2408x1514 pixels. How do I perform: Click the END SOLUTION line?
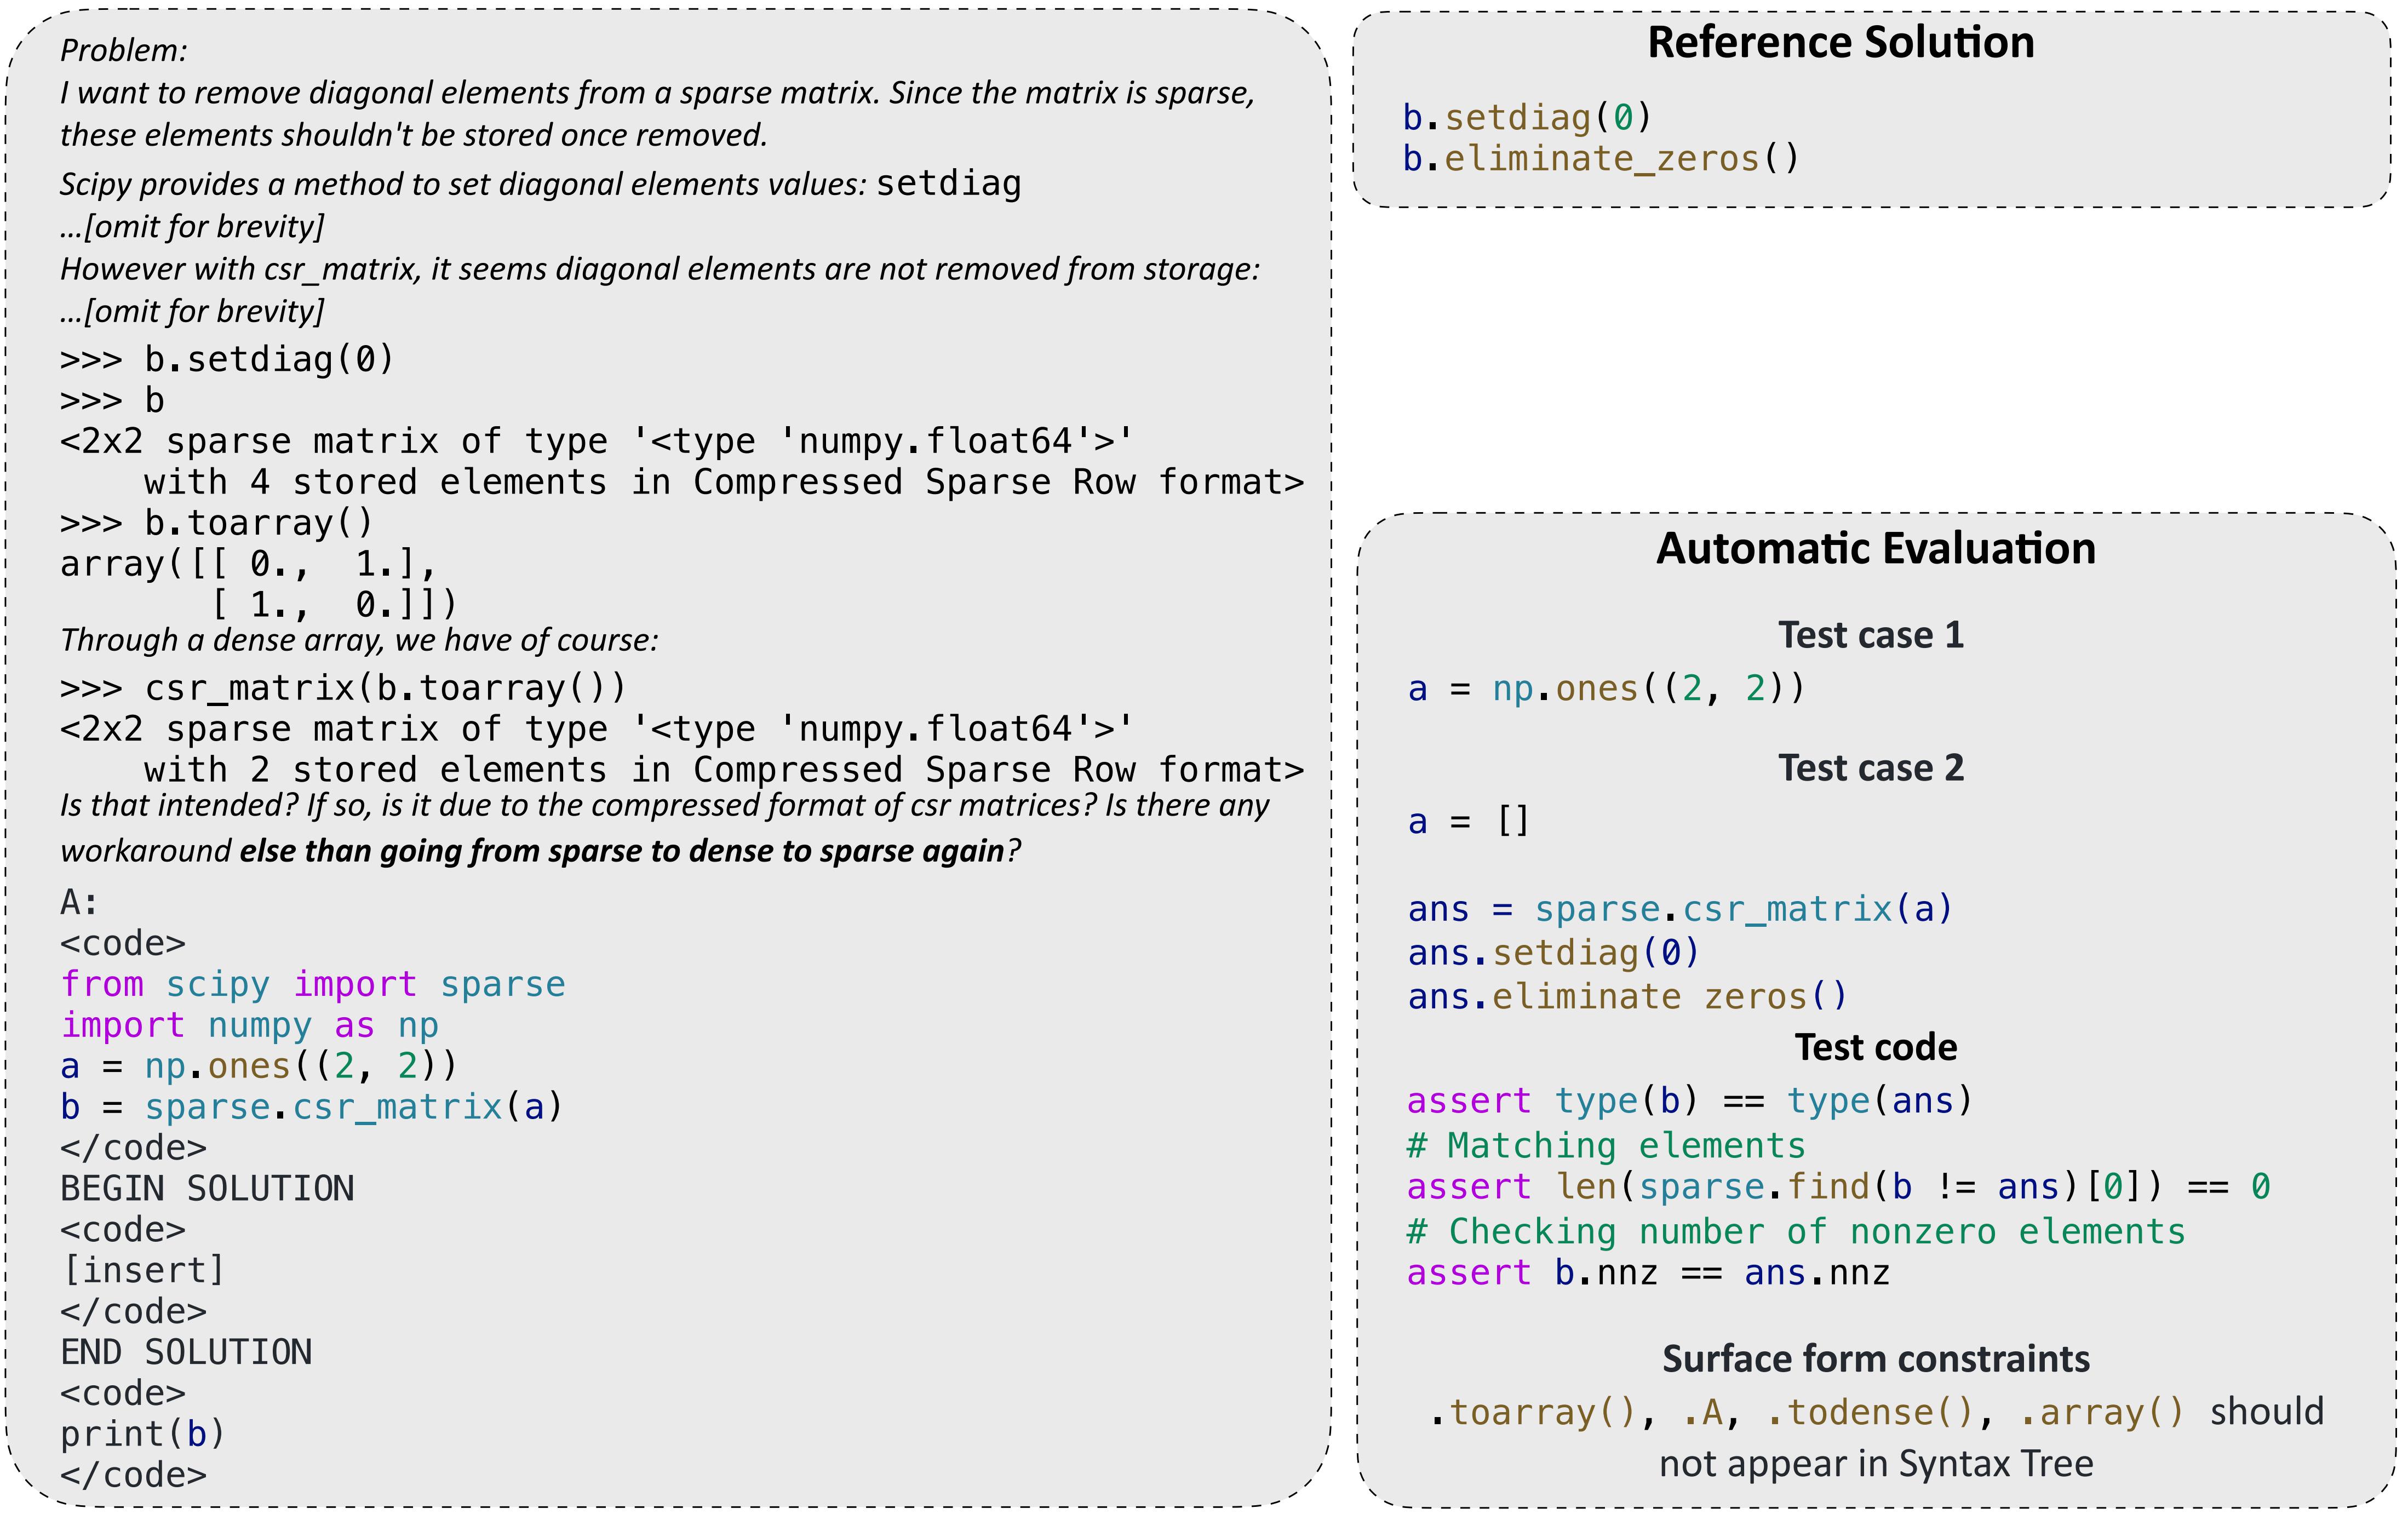tap(186, 1353)
